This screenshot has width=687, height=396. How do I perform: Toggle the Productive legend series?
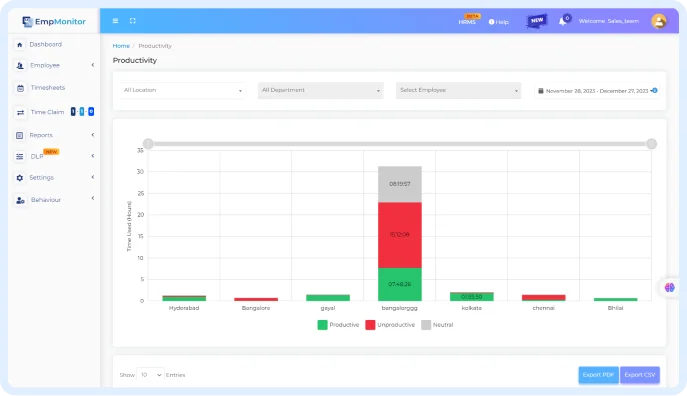pyautogui.click(x=338, y=325)
